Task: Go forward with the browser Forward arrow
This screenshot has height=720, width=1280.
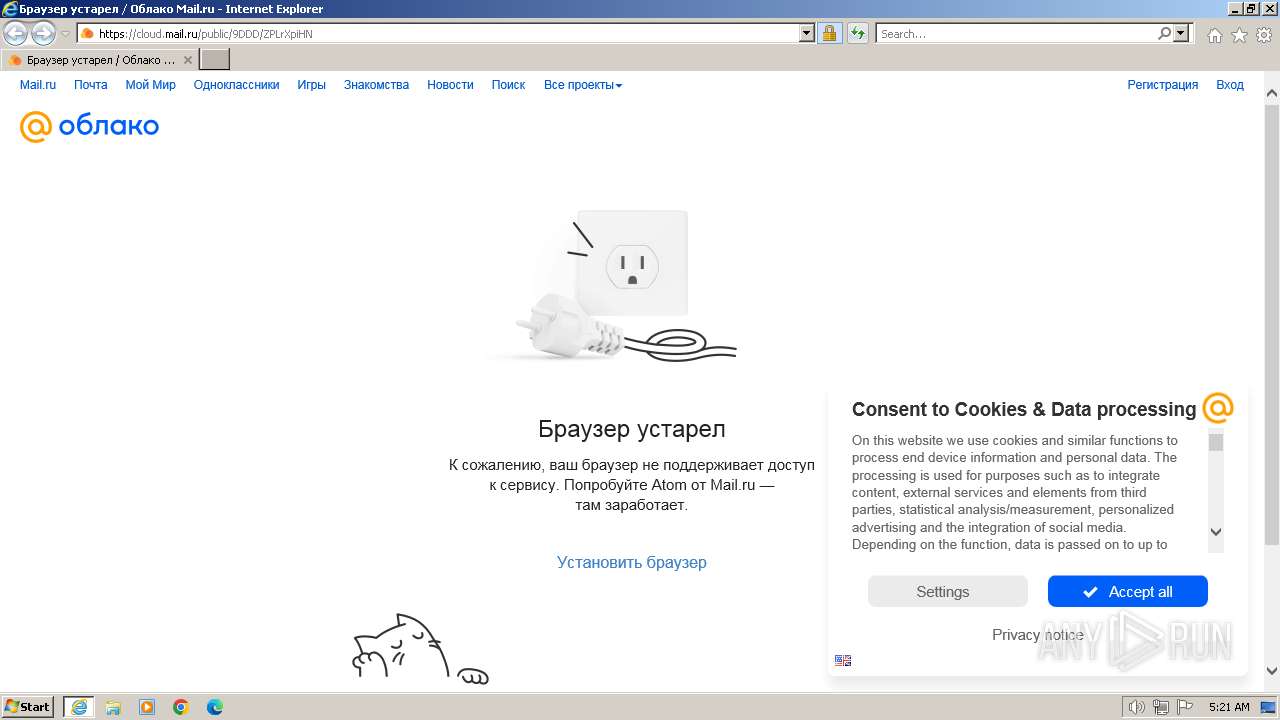Action: click(43, 33)
